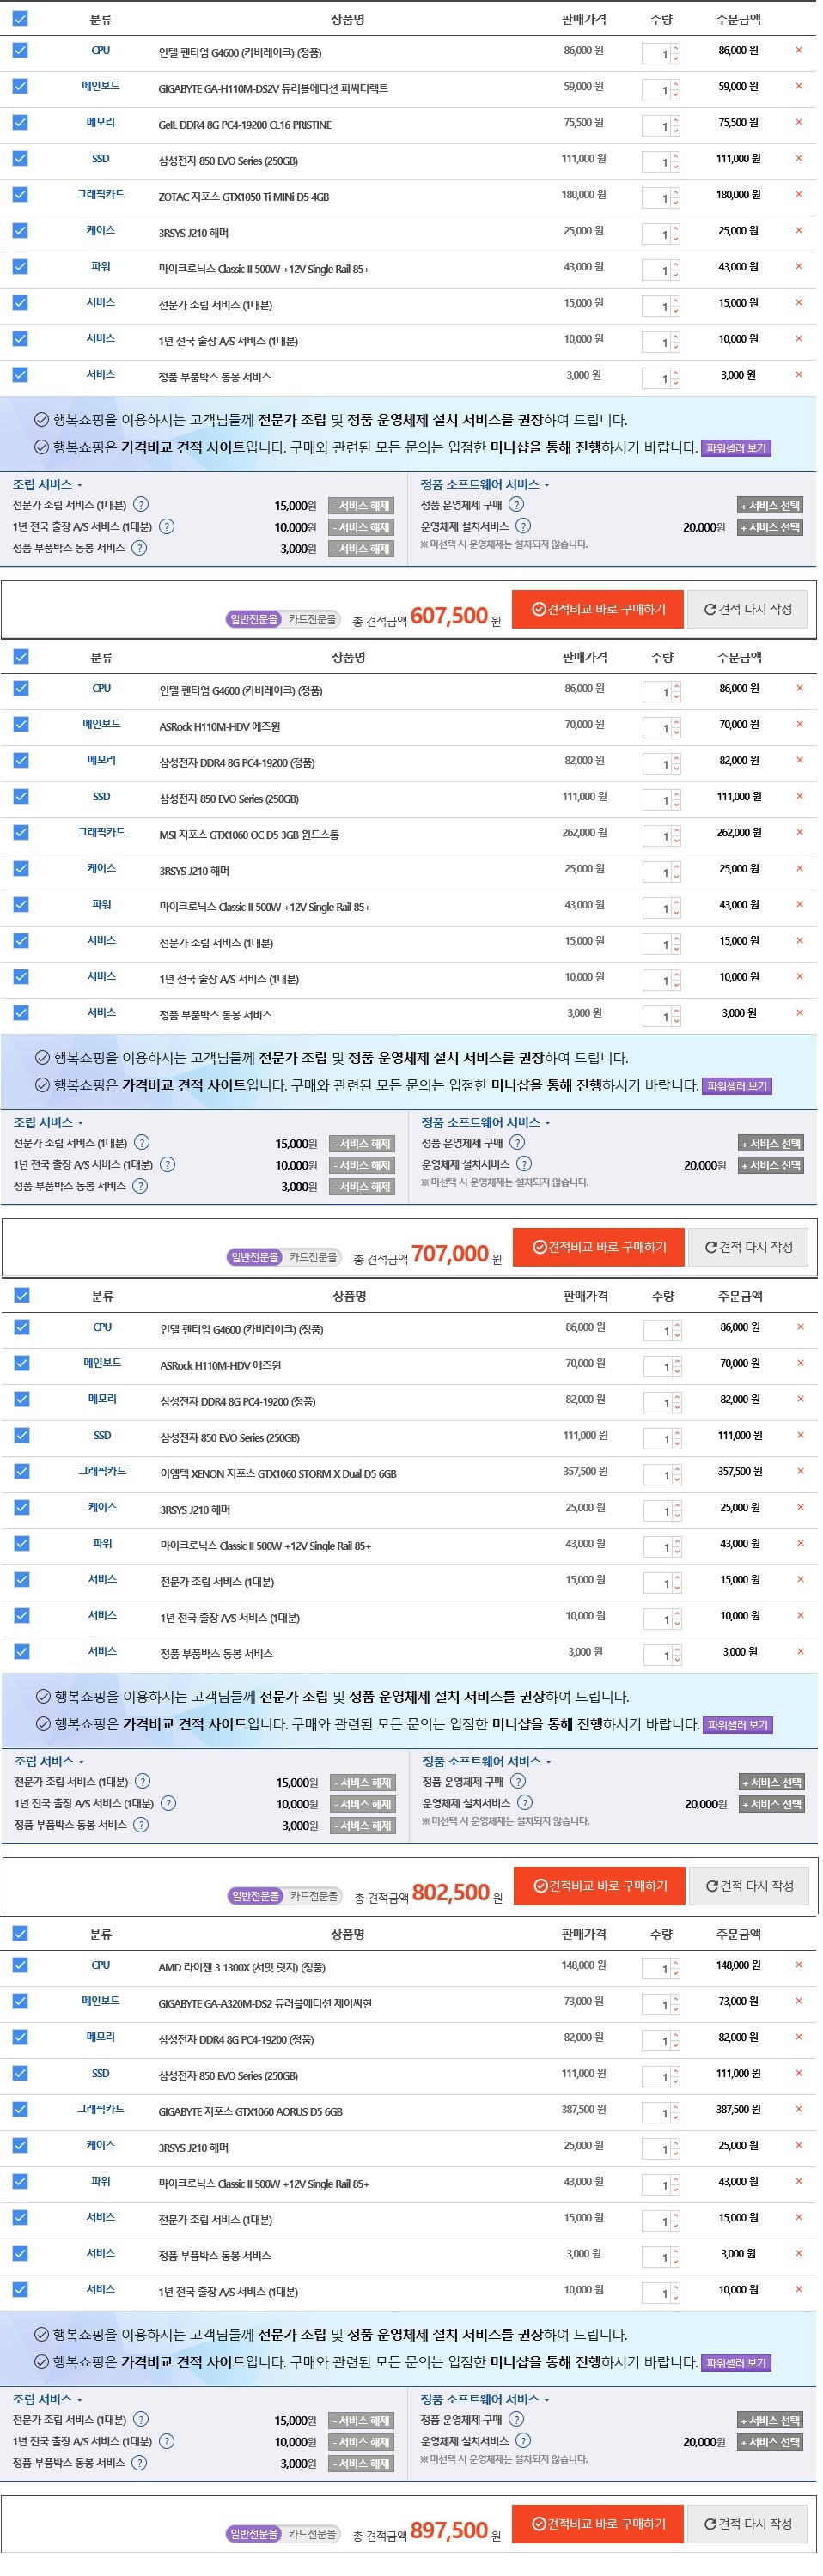Collapse 조립 서비스 section in the 897,500원 quote
The image size is (823, 2576).
pyautogui.click(x=47, y=2400)
